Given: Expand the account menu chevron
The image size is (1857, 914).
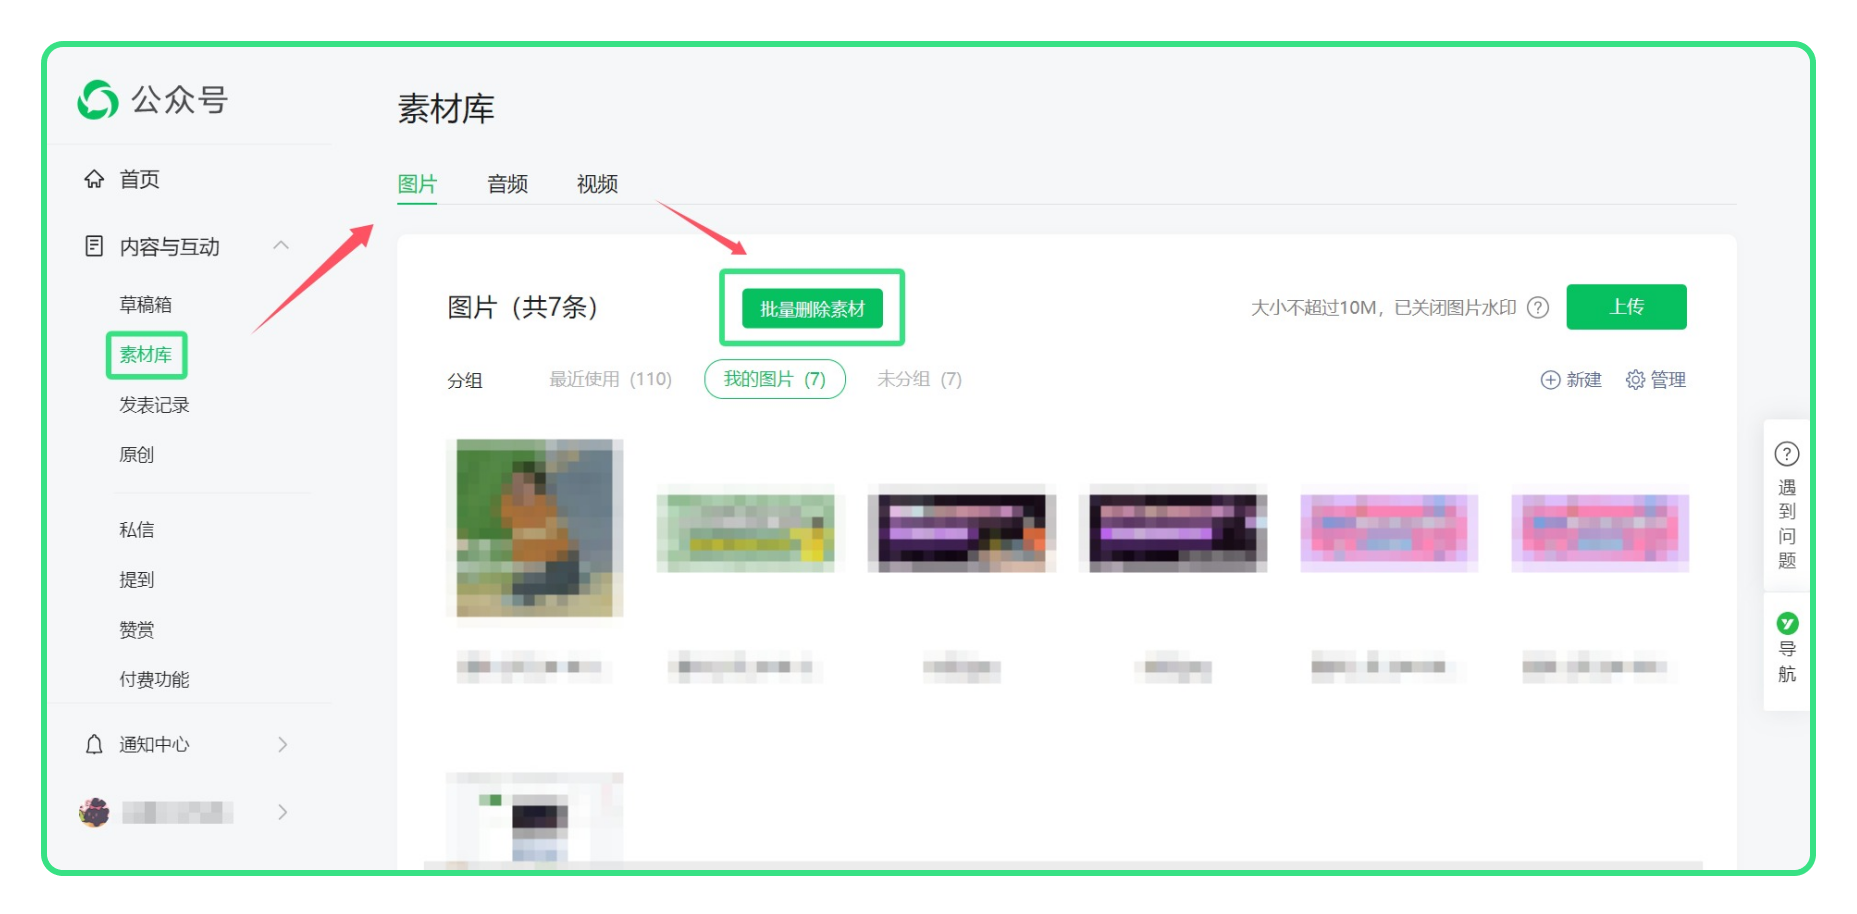Looking at the screenshot, I should click(x=283, y=812).
